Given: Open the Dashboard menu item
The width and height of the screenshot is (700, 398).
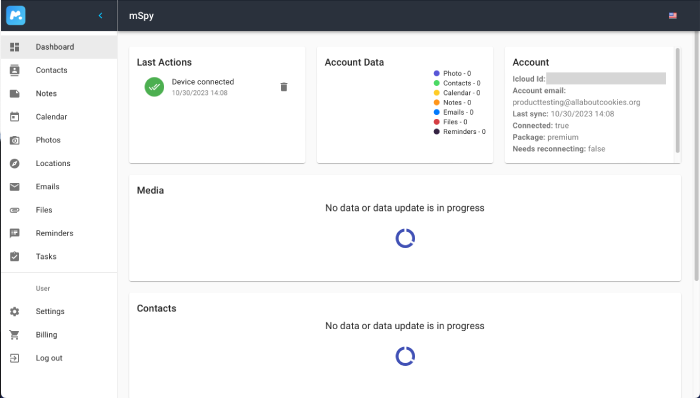Looking at the screenshot, I should (59, 47).
